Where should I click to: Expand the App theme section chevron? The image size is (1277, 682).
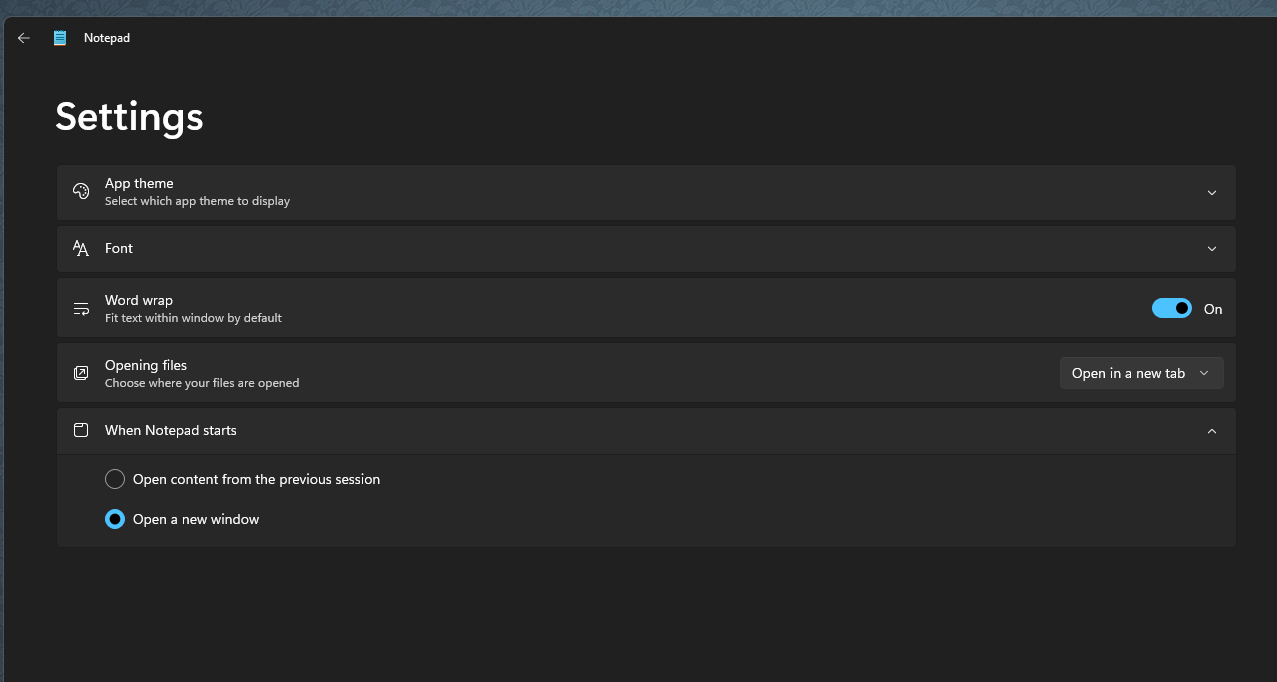(1212, 193)
